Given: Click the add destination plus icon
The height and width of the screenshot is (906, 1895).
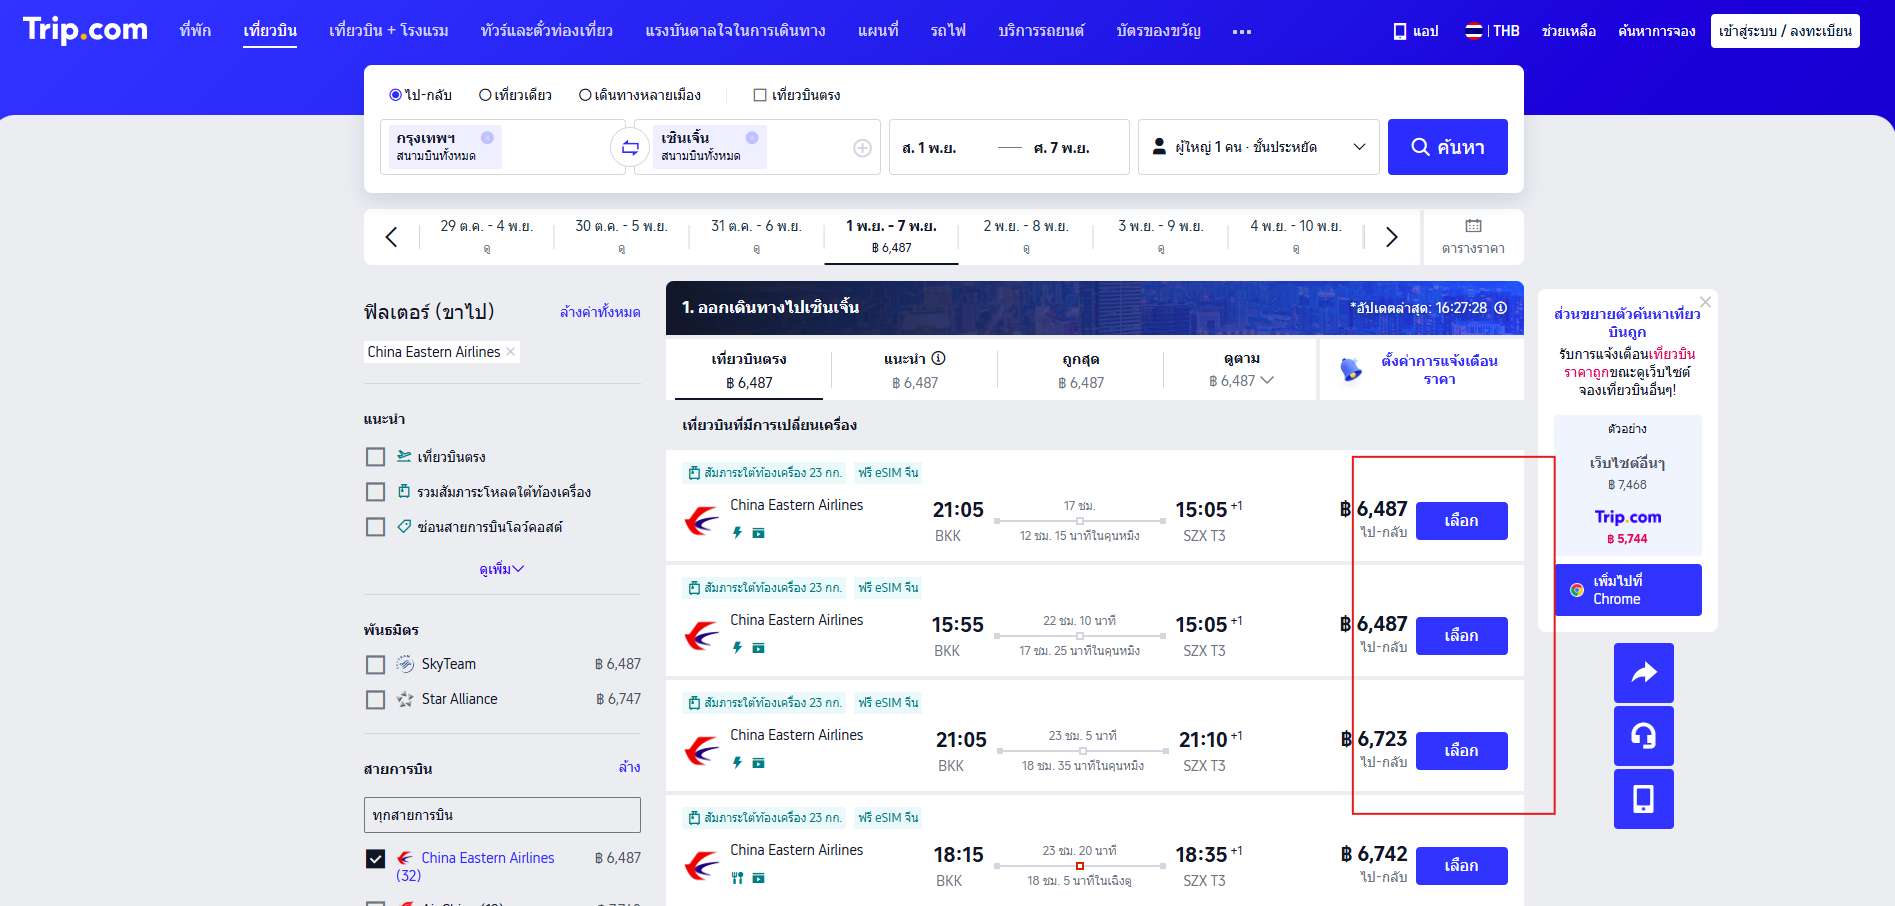Looking at the screenshot, I should click(862, 148).
